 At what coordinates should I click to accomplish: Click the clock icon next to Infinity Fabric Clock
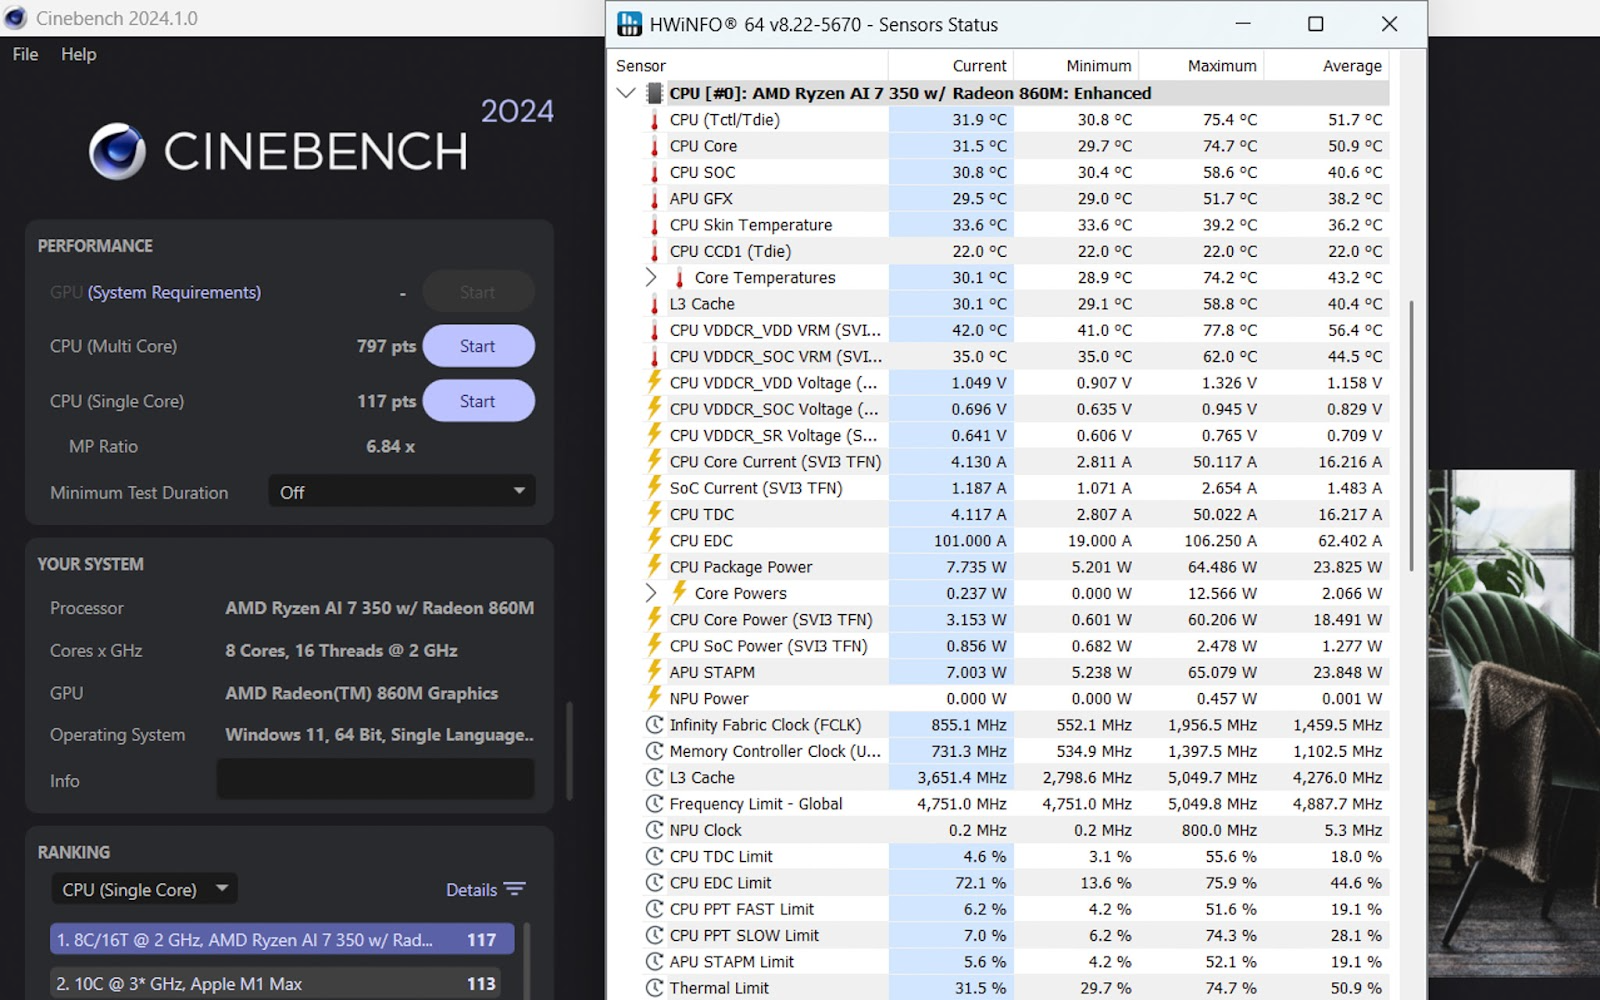pos(655,724)
